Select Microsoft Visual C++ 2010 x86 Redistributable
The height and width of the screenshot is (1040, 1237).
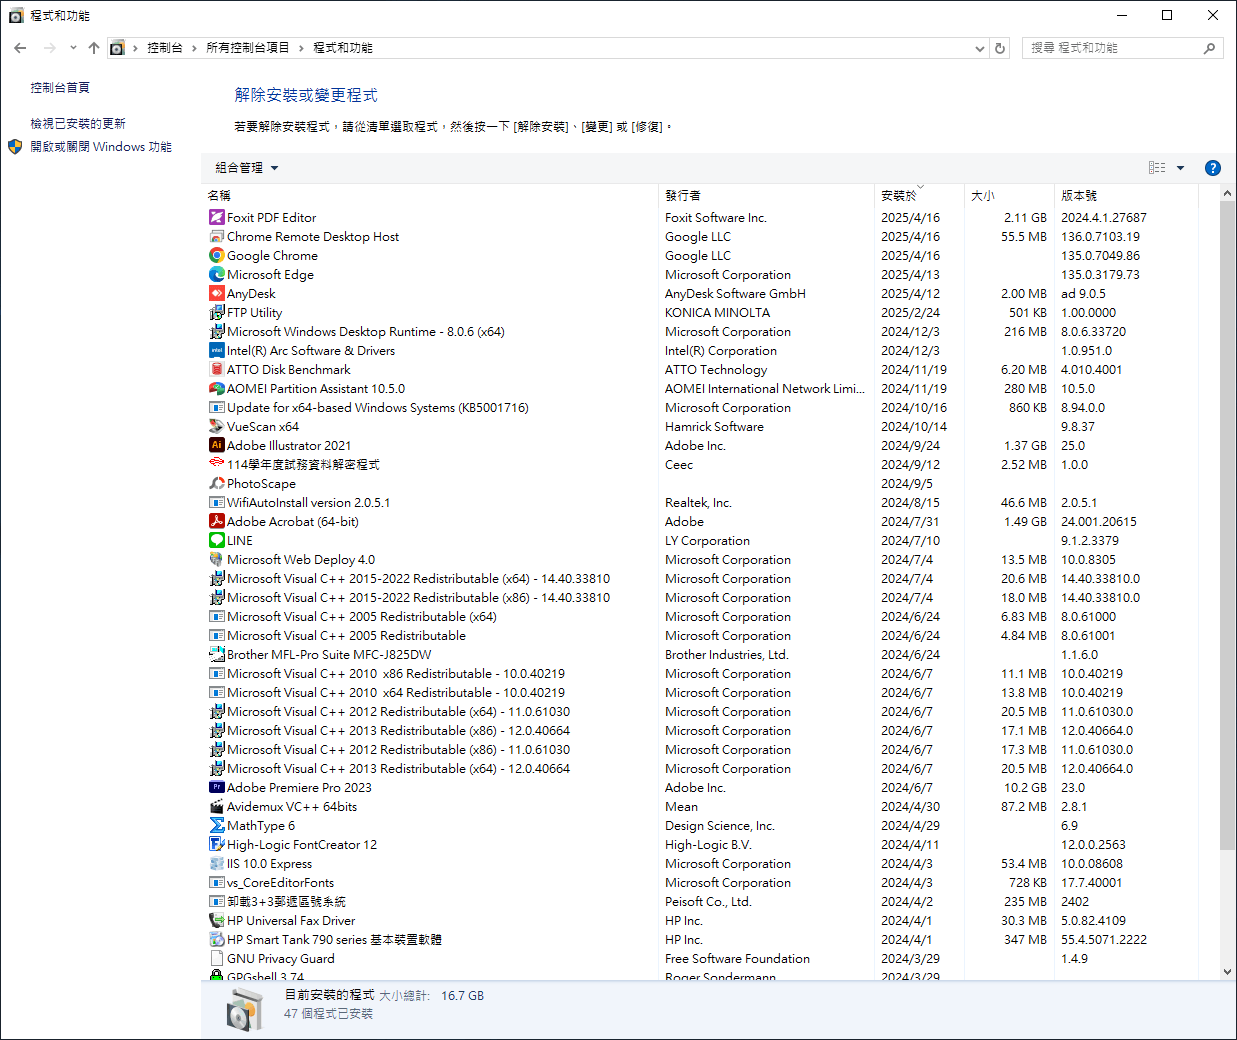[x=702, y=673]
